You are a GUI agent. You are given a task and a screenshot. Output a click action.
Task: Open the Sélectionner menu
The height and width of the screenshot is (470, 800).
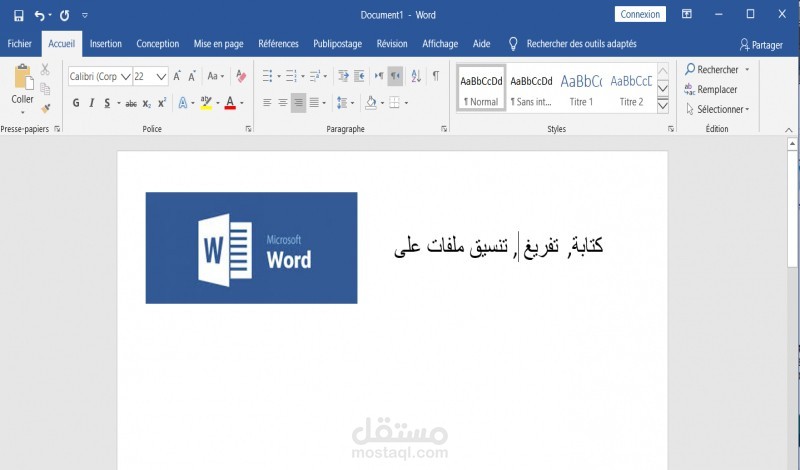[717, 109]
